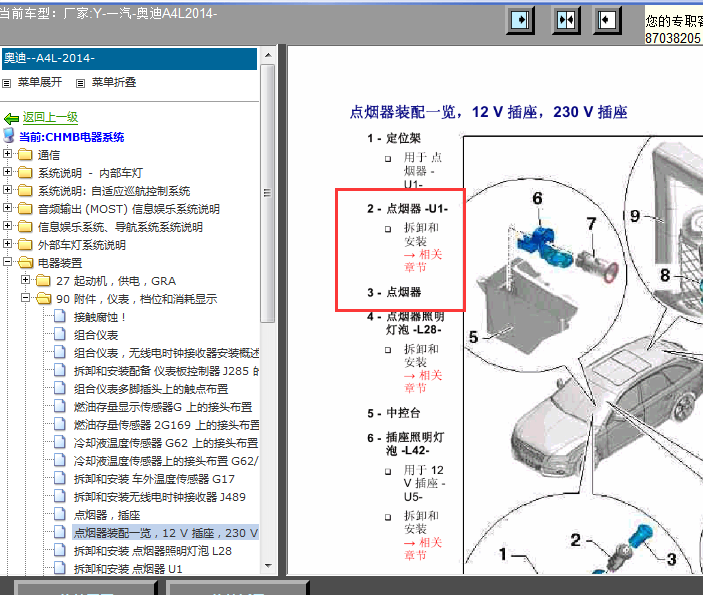
Task: Click the green back arrow icon
Action: [x=11, y=118]
